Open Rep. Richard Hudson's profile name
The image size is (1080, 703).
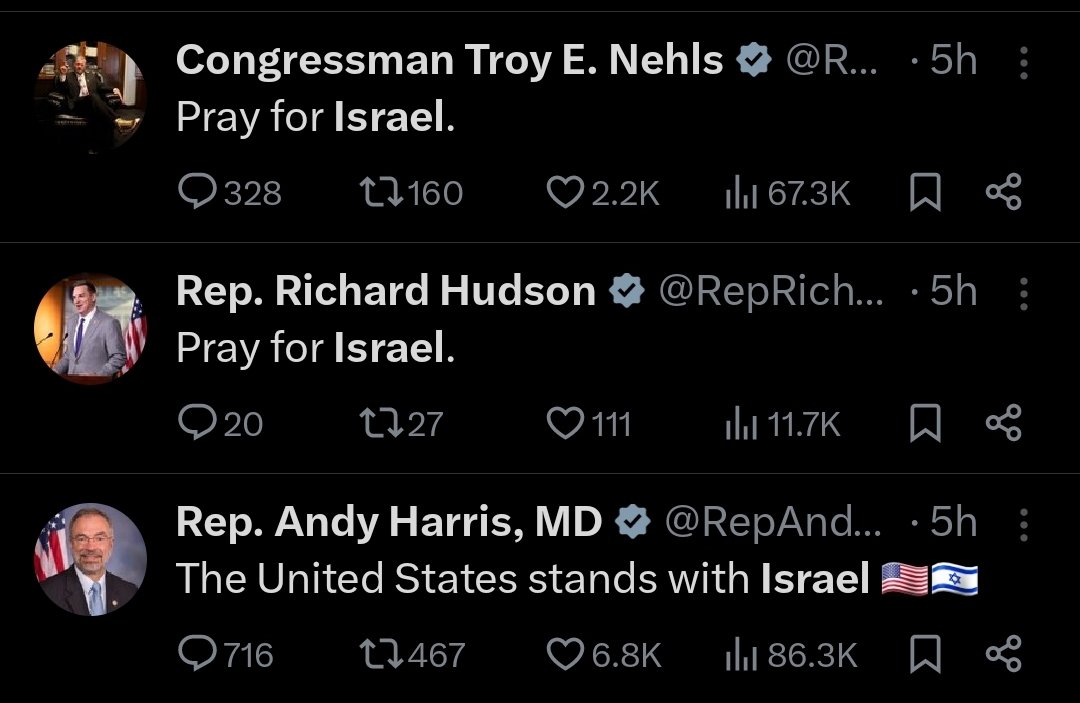(x=385, y=291)
